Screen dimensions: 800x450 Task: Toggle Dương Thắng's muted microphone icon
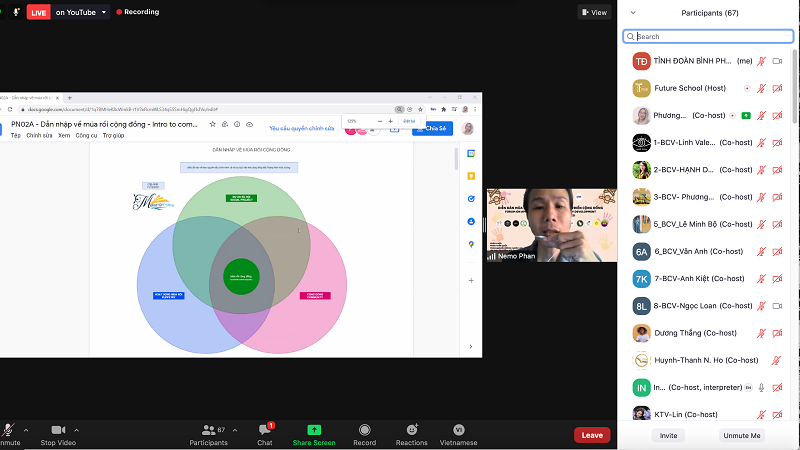[761, 333]
